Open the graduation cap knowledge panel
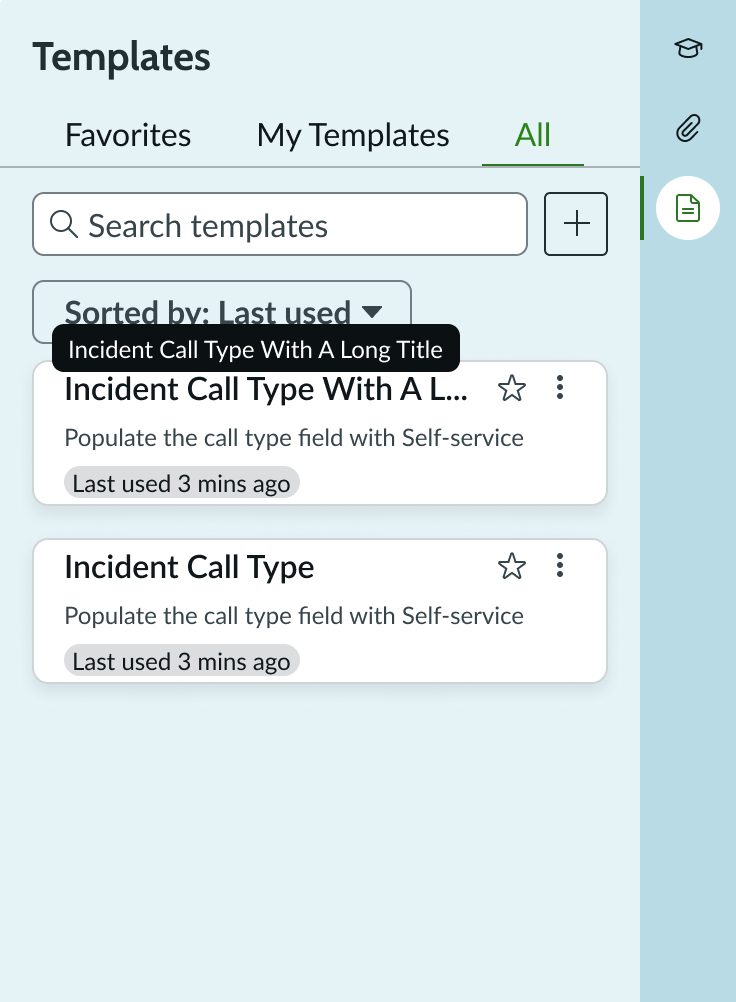This screenshot has height=1002, width=736. (687, 48)
